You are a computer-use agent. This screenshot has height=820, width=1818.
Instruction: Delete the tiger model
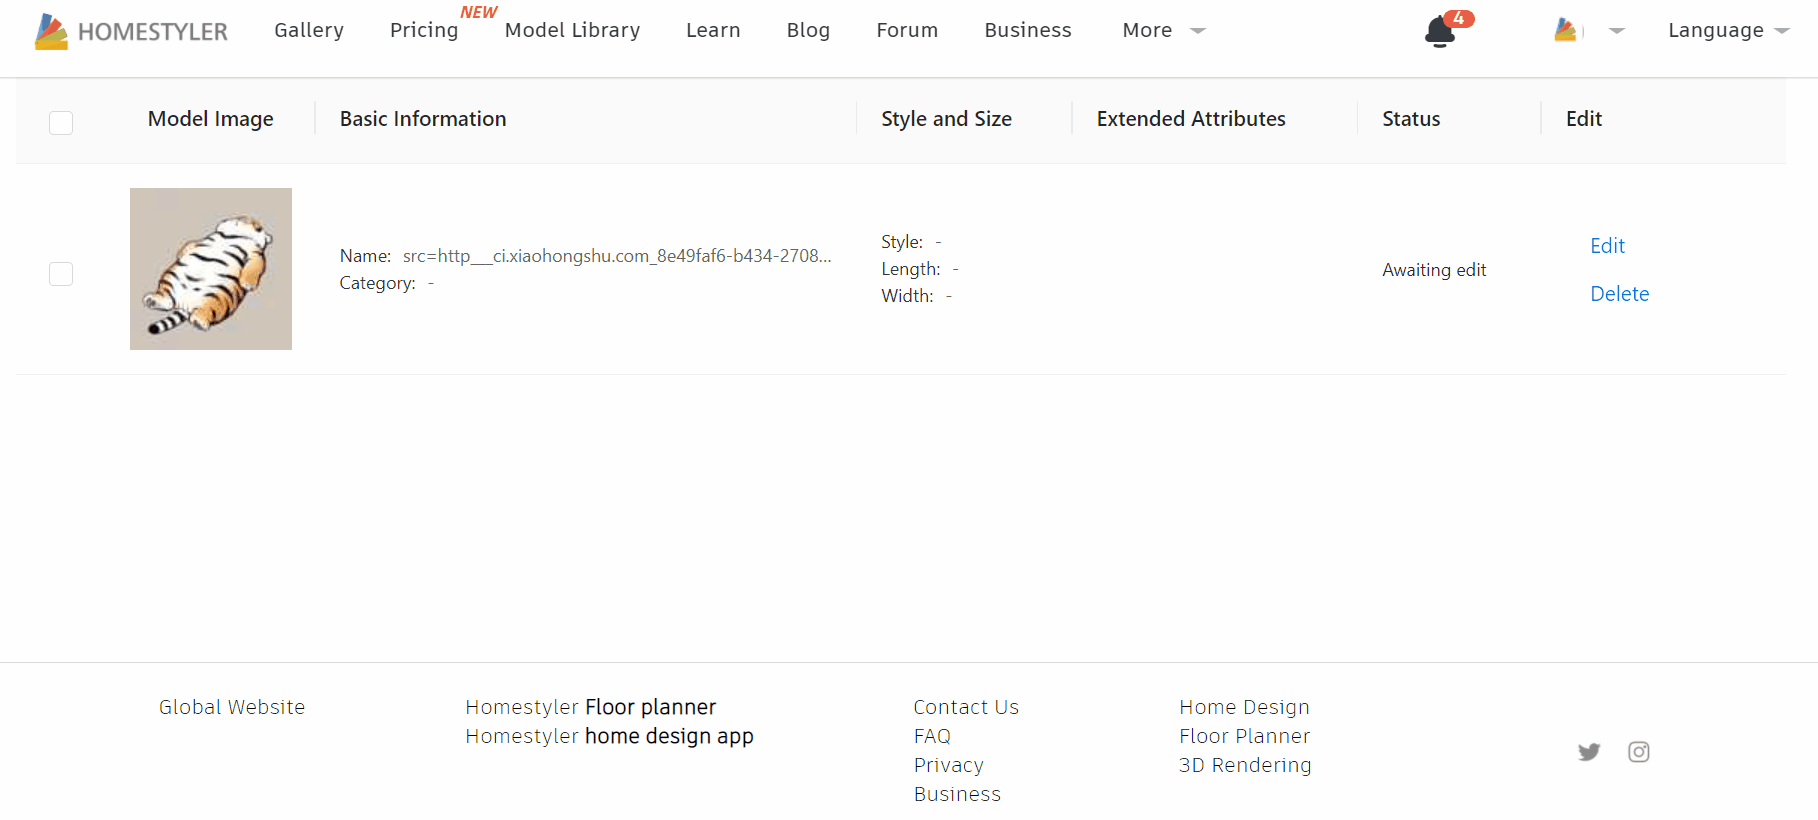1619,294
